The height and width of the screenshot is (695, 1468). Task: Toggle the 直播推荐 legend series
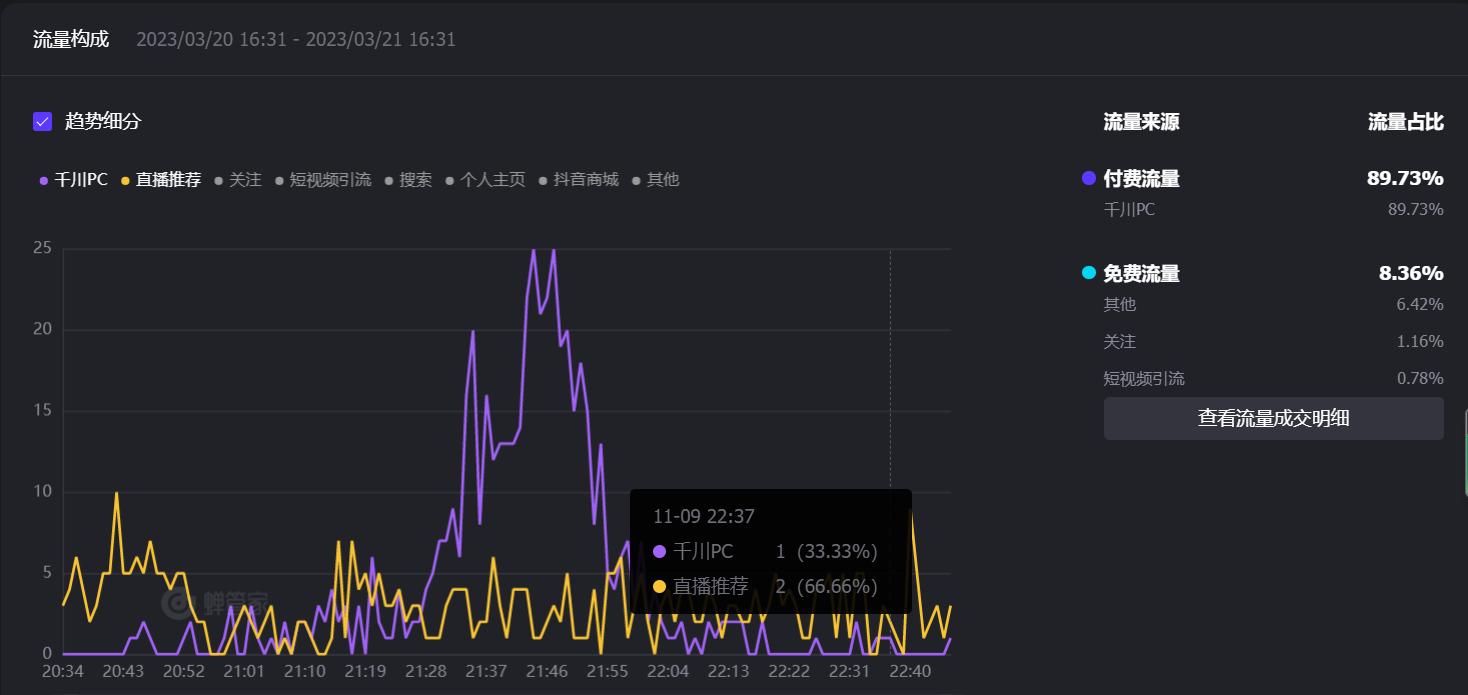pyautogui.click(x=161, y=180)
